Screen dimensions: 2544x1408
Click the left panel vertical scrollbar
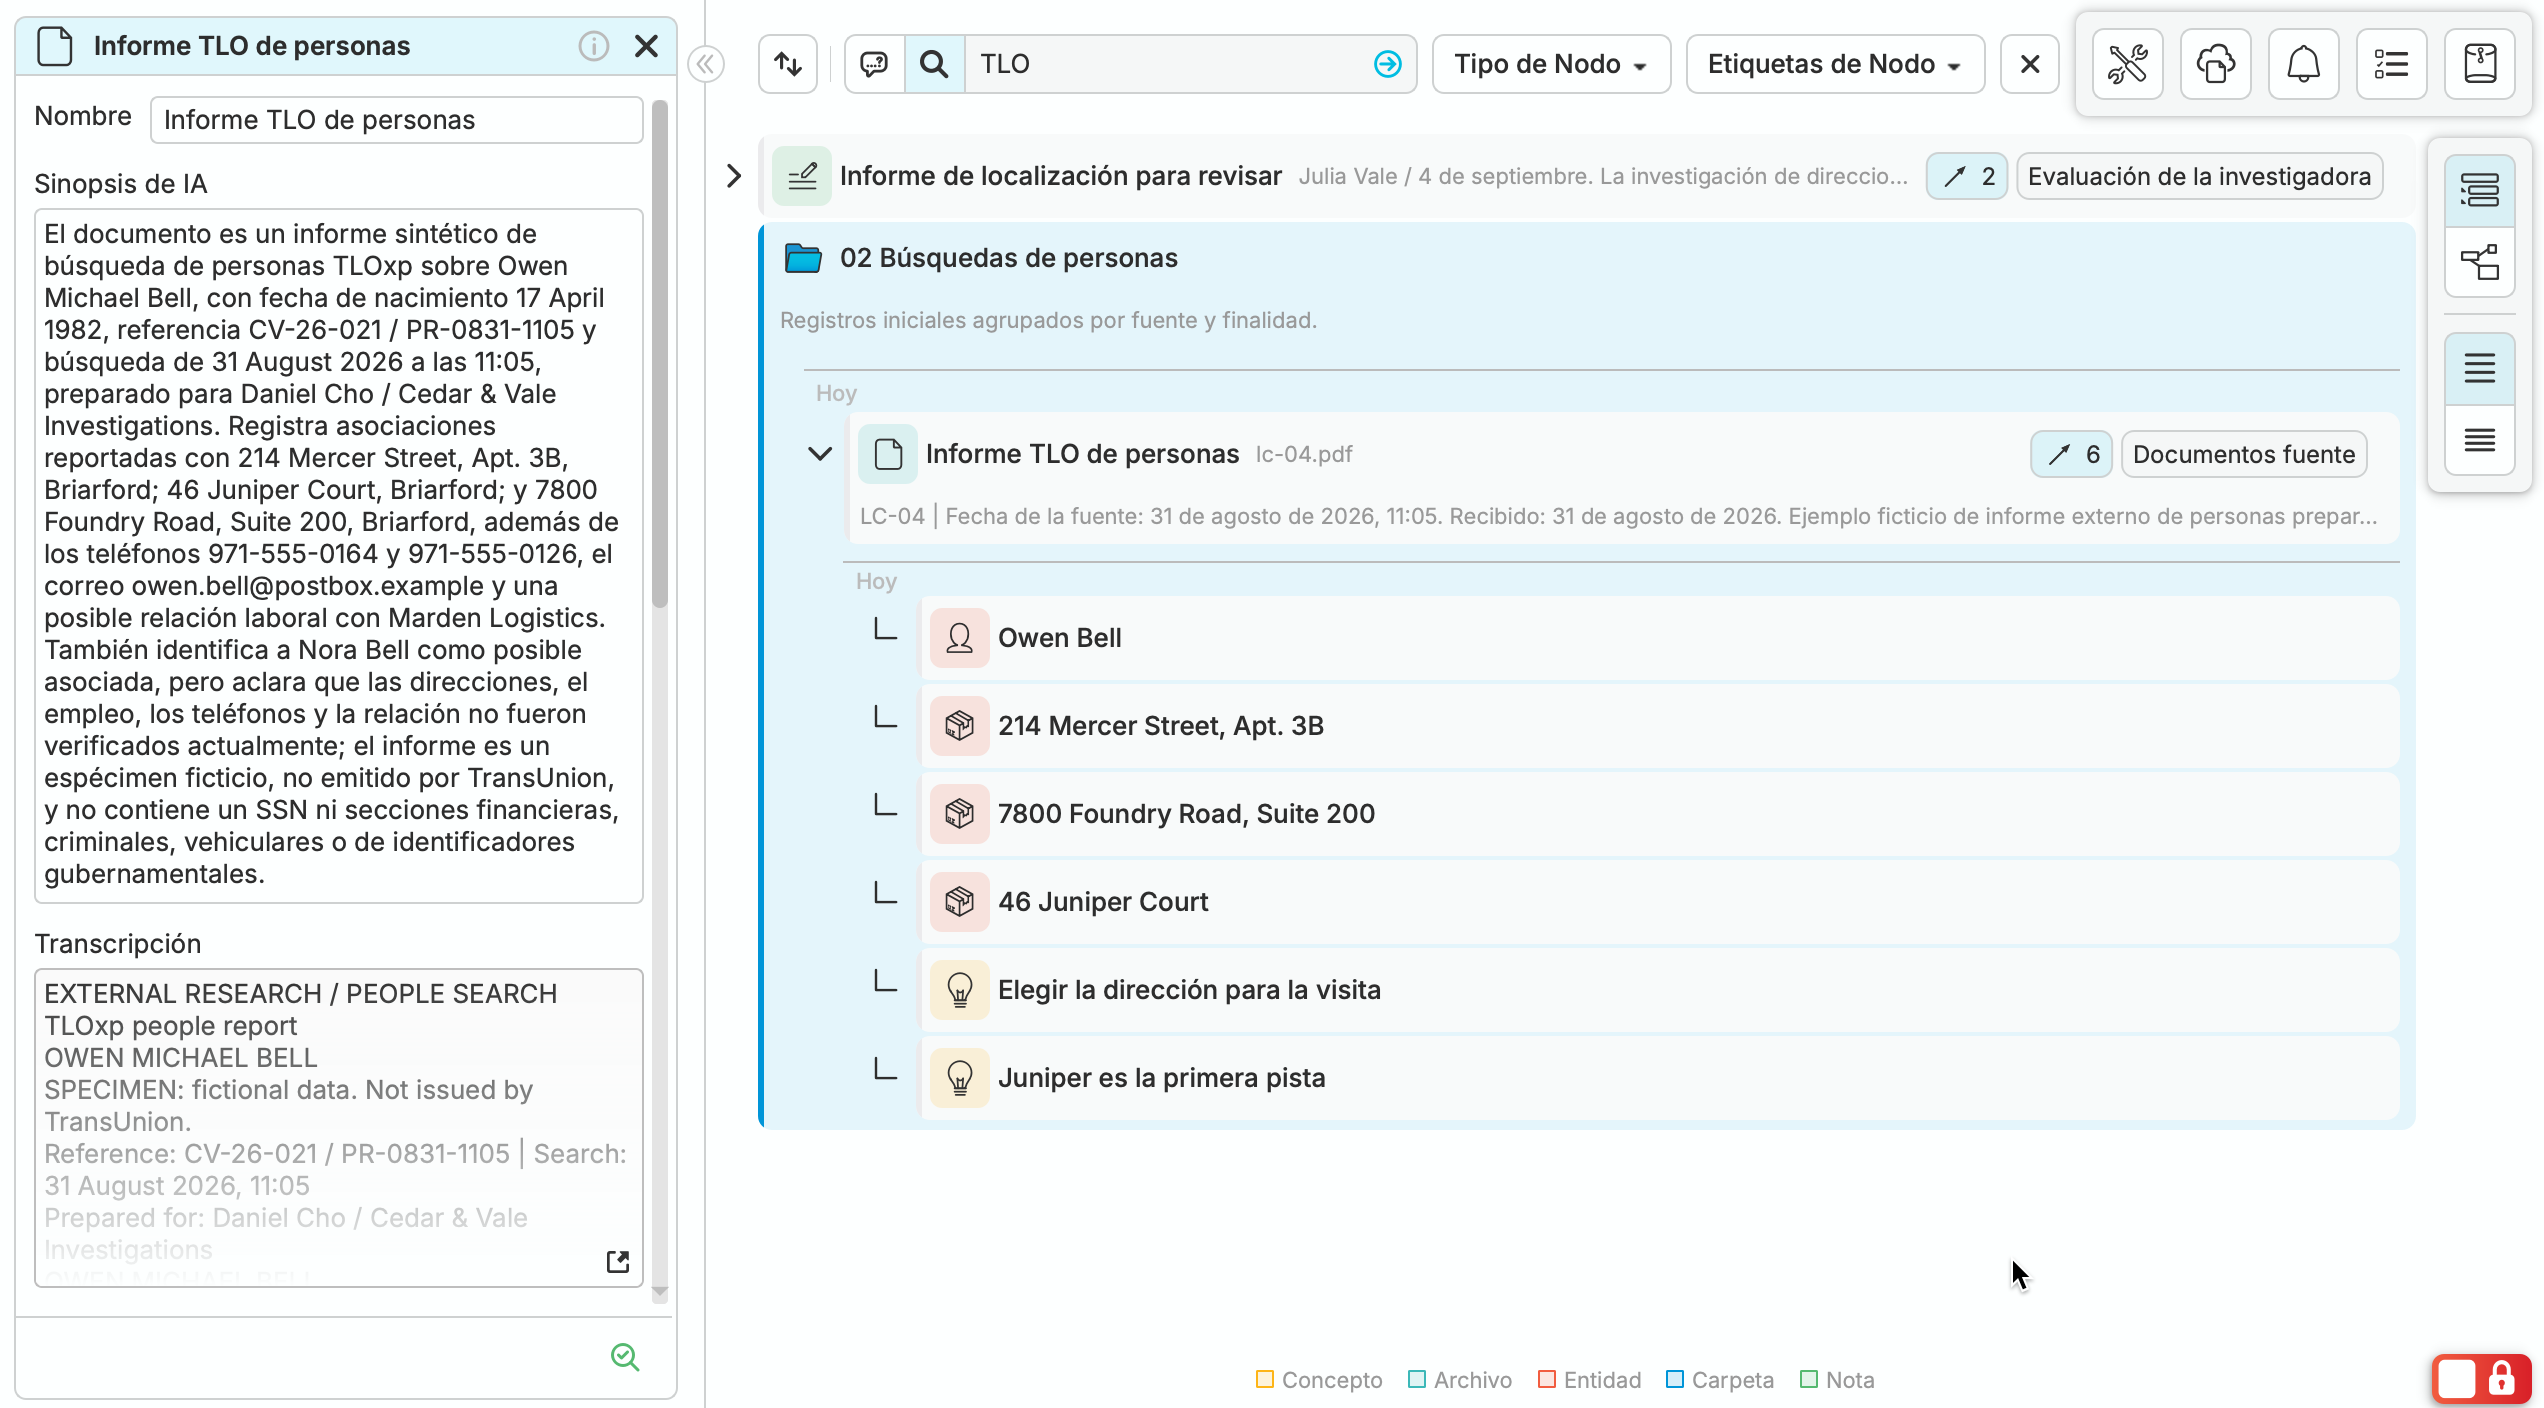(659, 355)
